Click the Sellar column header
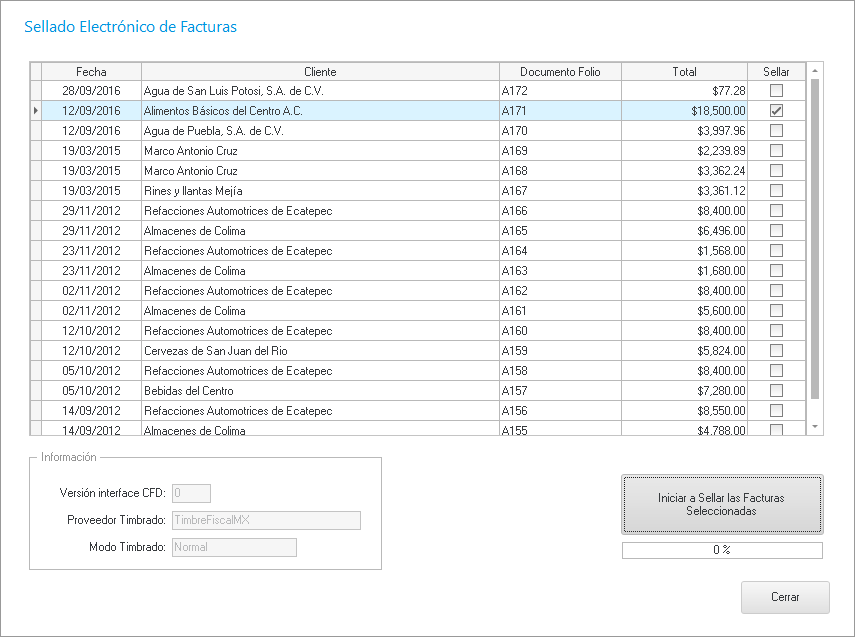Screen dimensions: 855x637 point(776,72)
